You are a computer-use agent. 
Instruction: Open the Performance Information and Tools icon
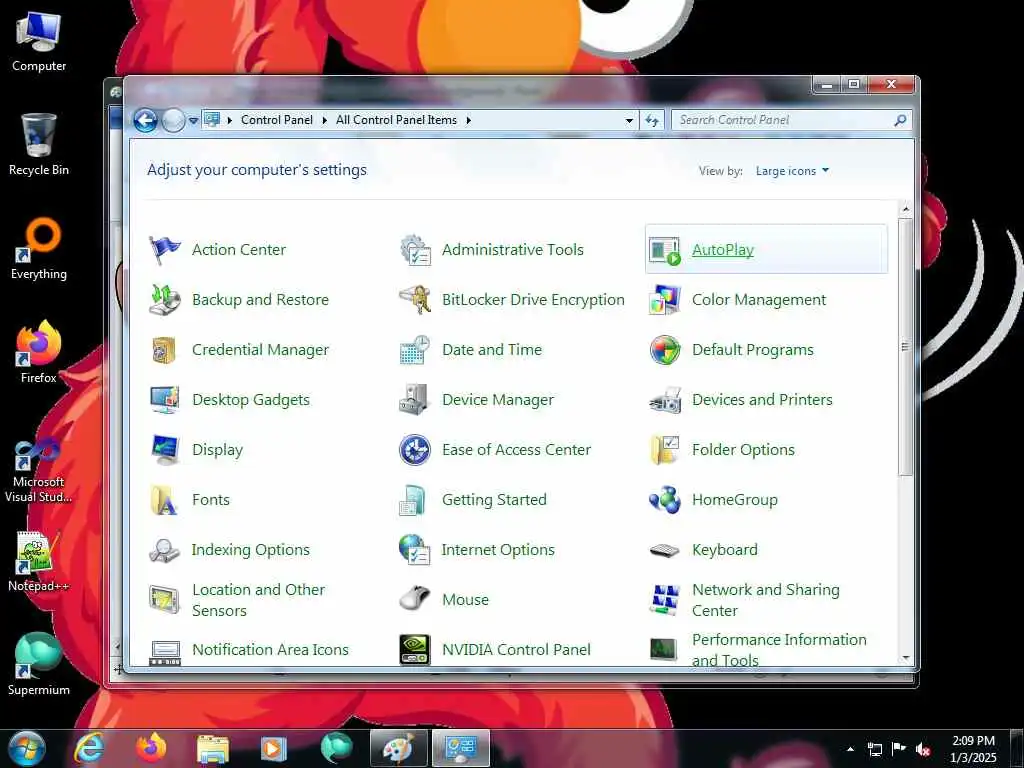(x=665, y=650)
